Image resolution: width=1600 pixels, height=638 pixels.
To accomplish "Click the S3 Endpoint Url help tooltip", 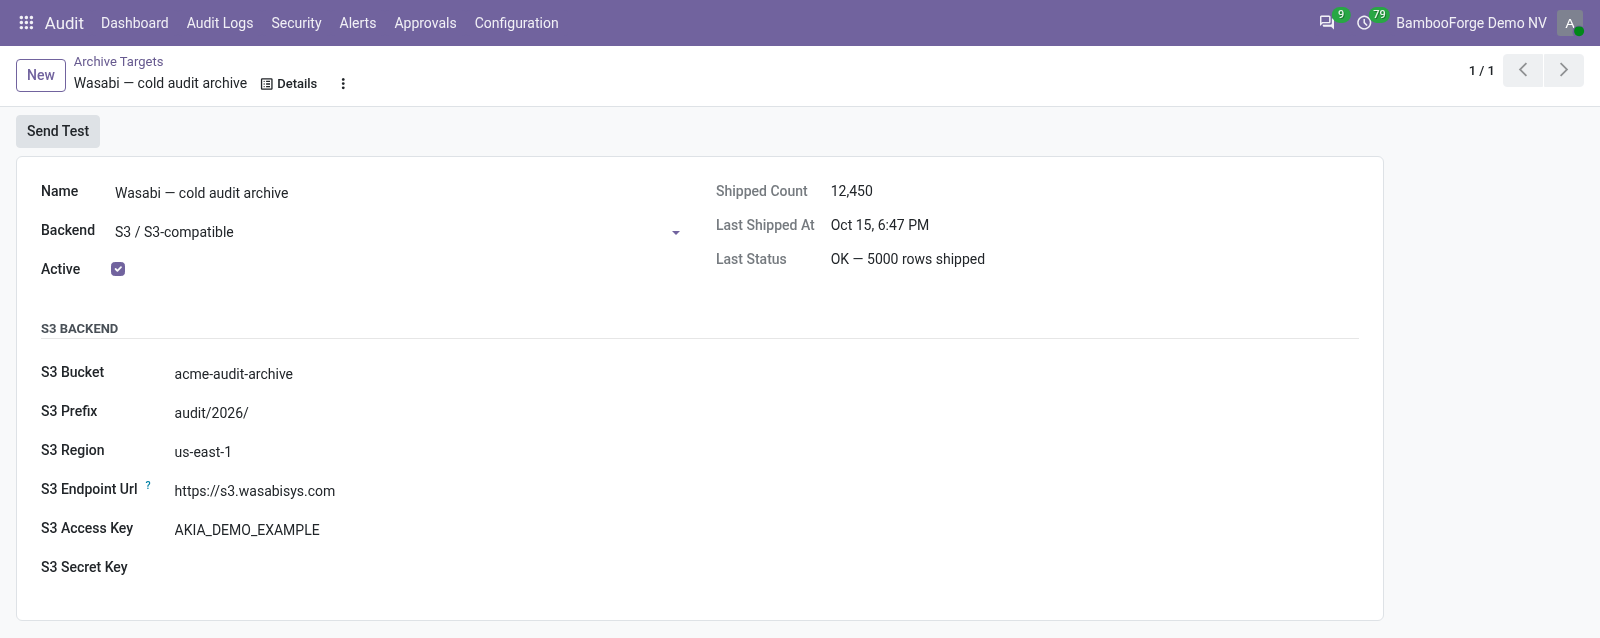I will pos(148,485).
